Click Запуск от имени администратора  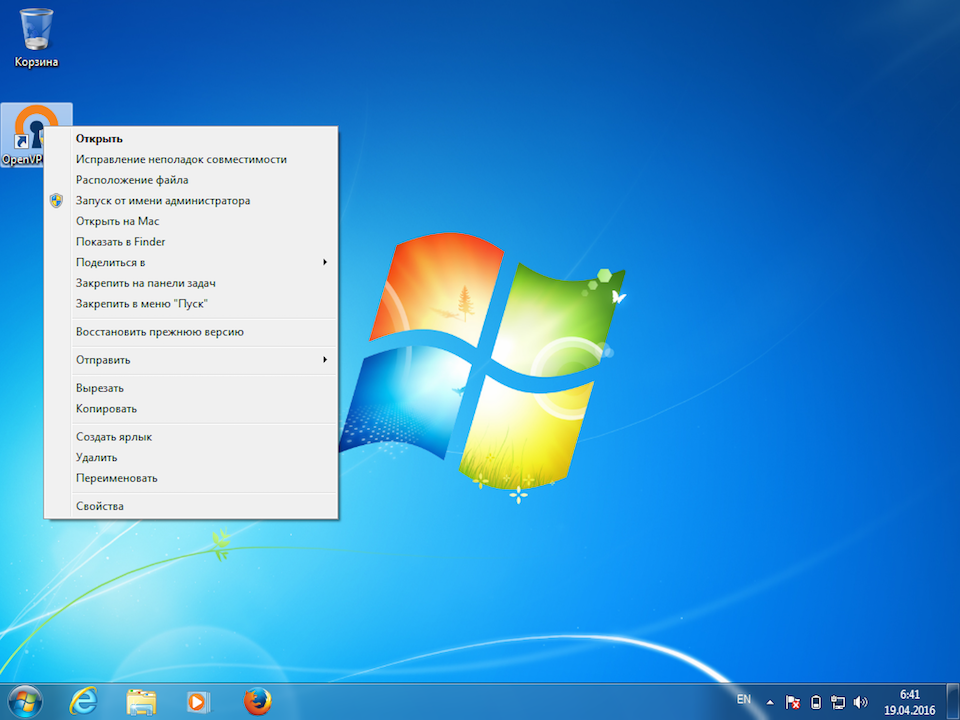tap(191, 201)
